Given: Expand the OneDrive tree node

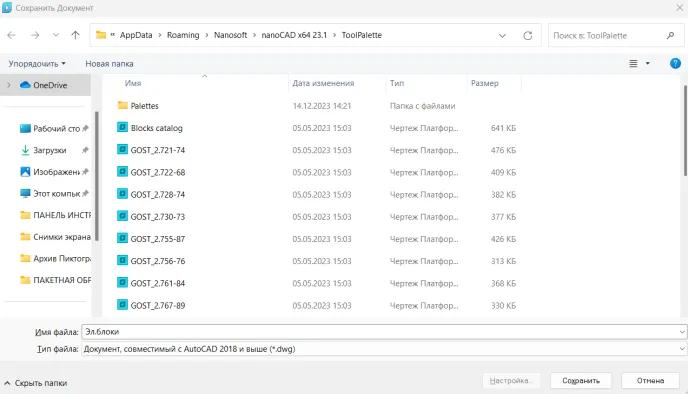Looking at the screenshot, I should point(9,85).
